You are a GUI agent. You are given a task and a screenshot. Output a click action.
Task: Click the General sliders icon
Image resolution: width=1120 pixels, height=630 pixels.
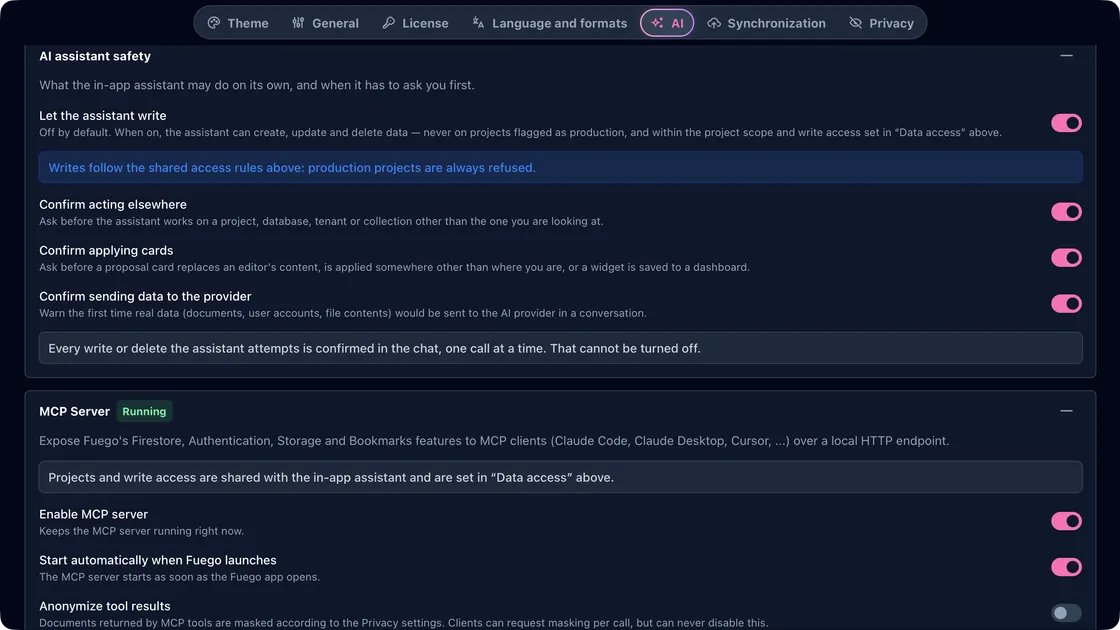coord(299,23)
